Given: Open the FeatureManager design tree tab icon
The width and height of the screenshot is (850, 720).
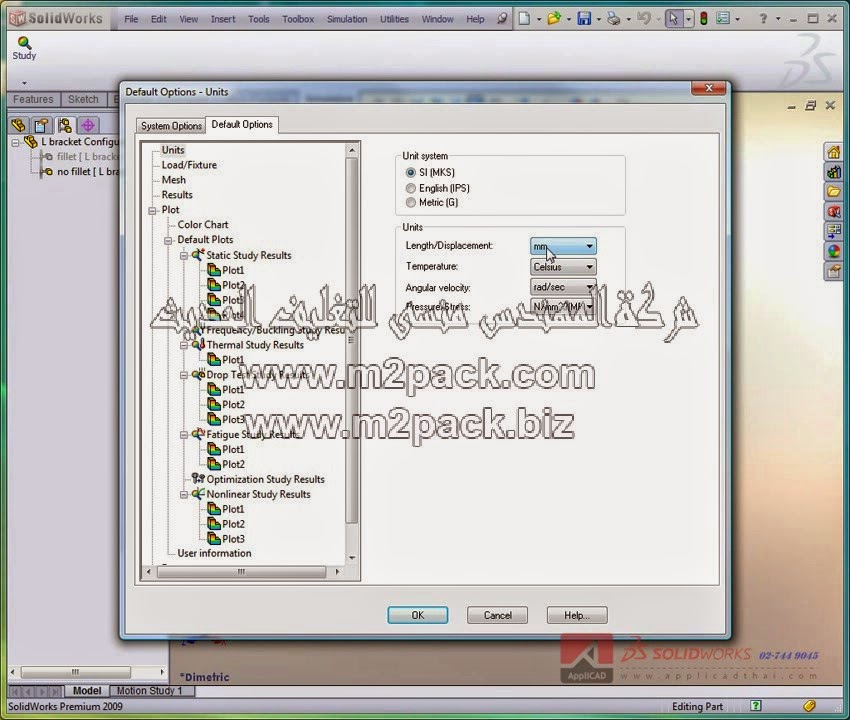Looking at the screenshot, I should 18,125.
